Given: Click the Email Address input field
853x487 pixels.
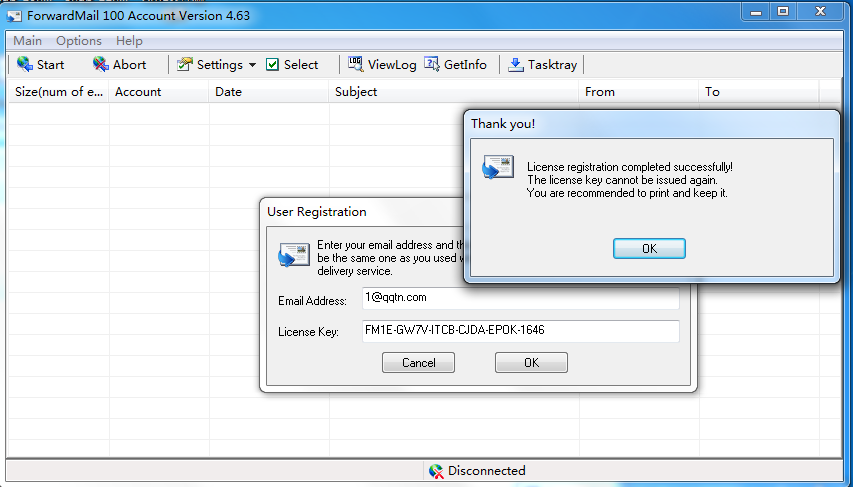Looking at the screenshot, I should (x=520, y=299).
